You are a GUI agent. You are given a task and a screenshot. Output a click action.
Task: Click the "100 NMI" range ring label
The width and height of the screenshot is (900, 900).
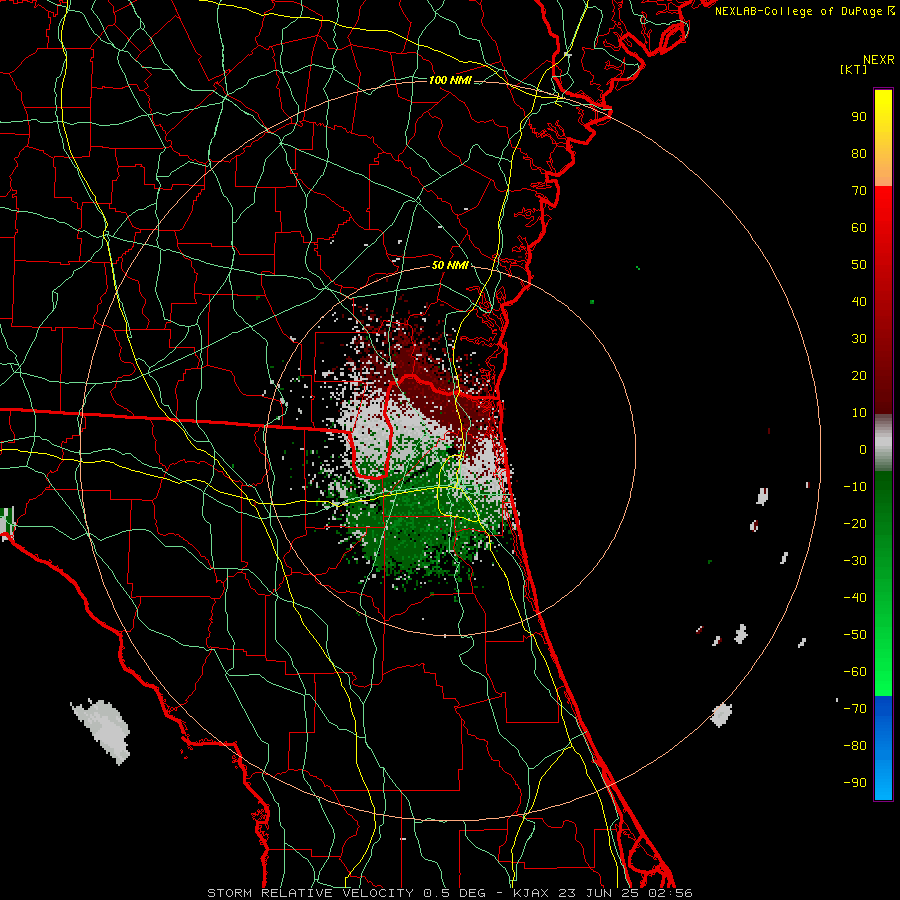click(x=450, y=80)
